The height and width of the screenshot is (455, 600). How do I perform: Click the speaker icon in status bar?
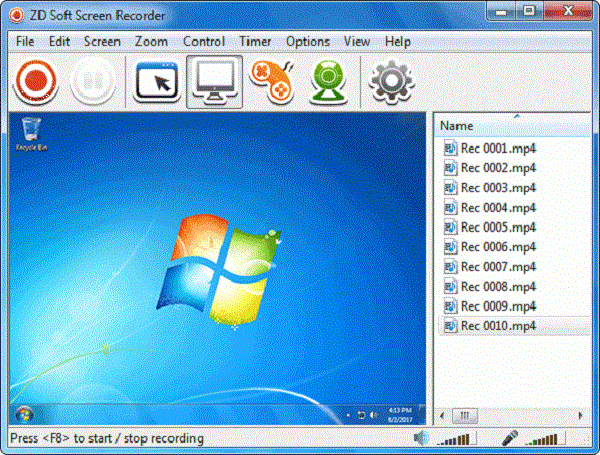pyautogui.click(x=421, y=438)
